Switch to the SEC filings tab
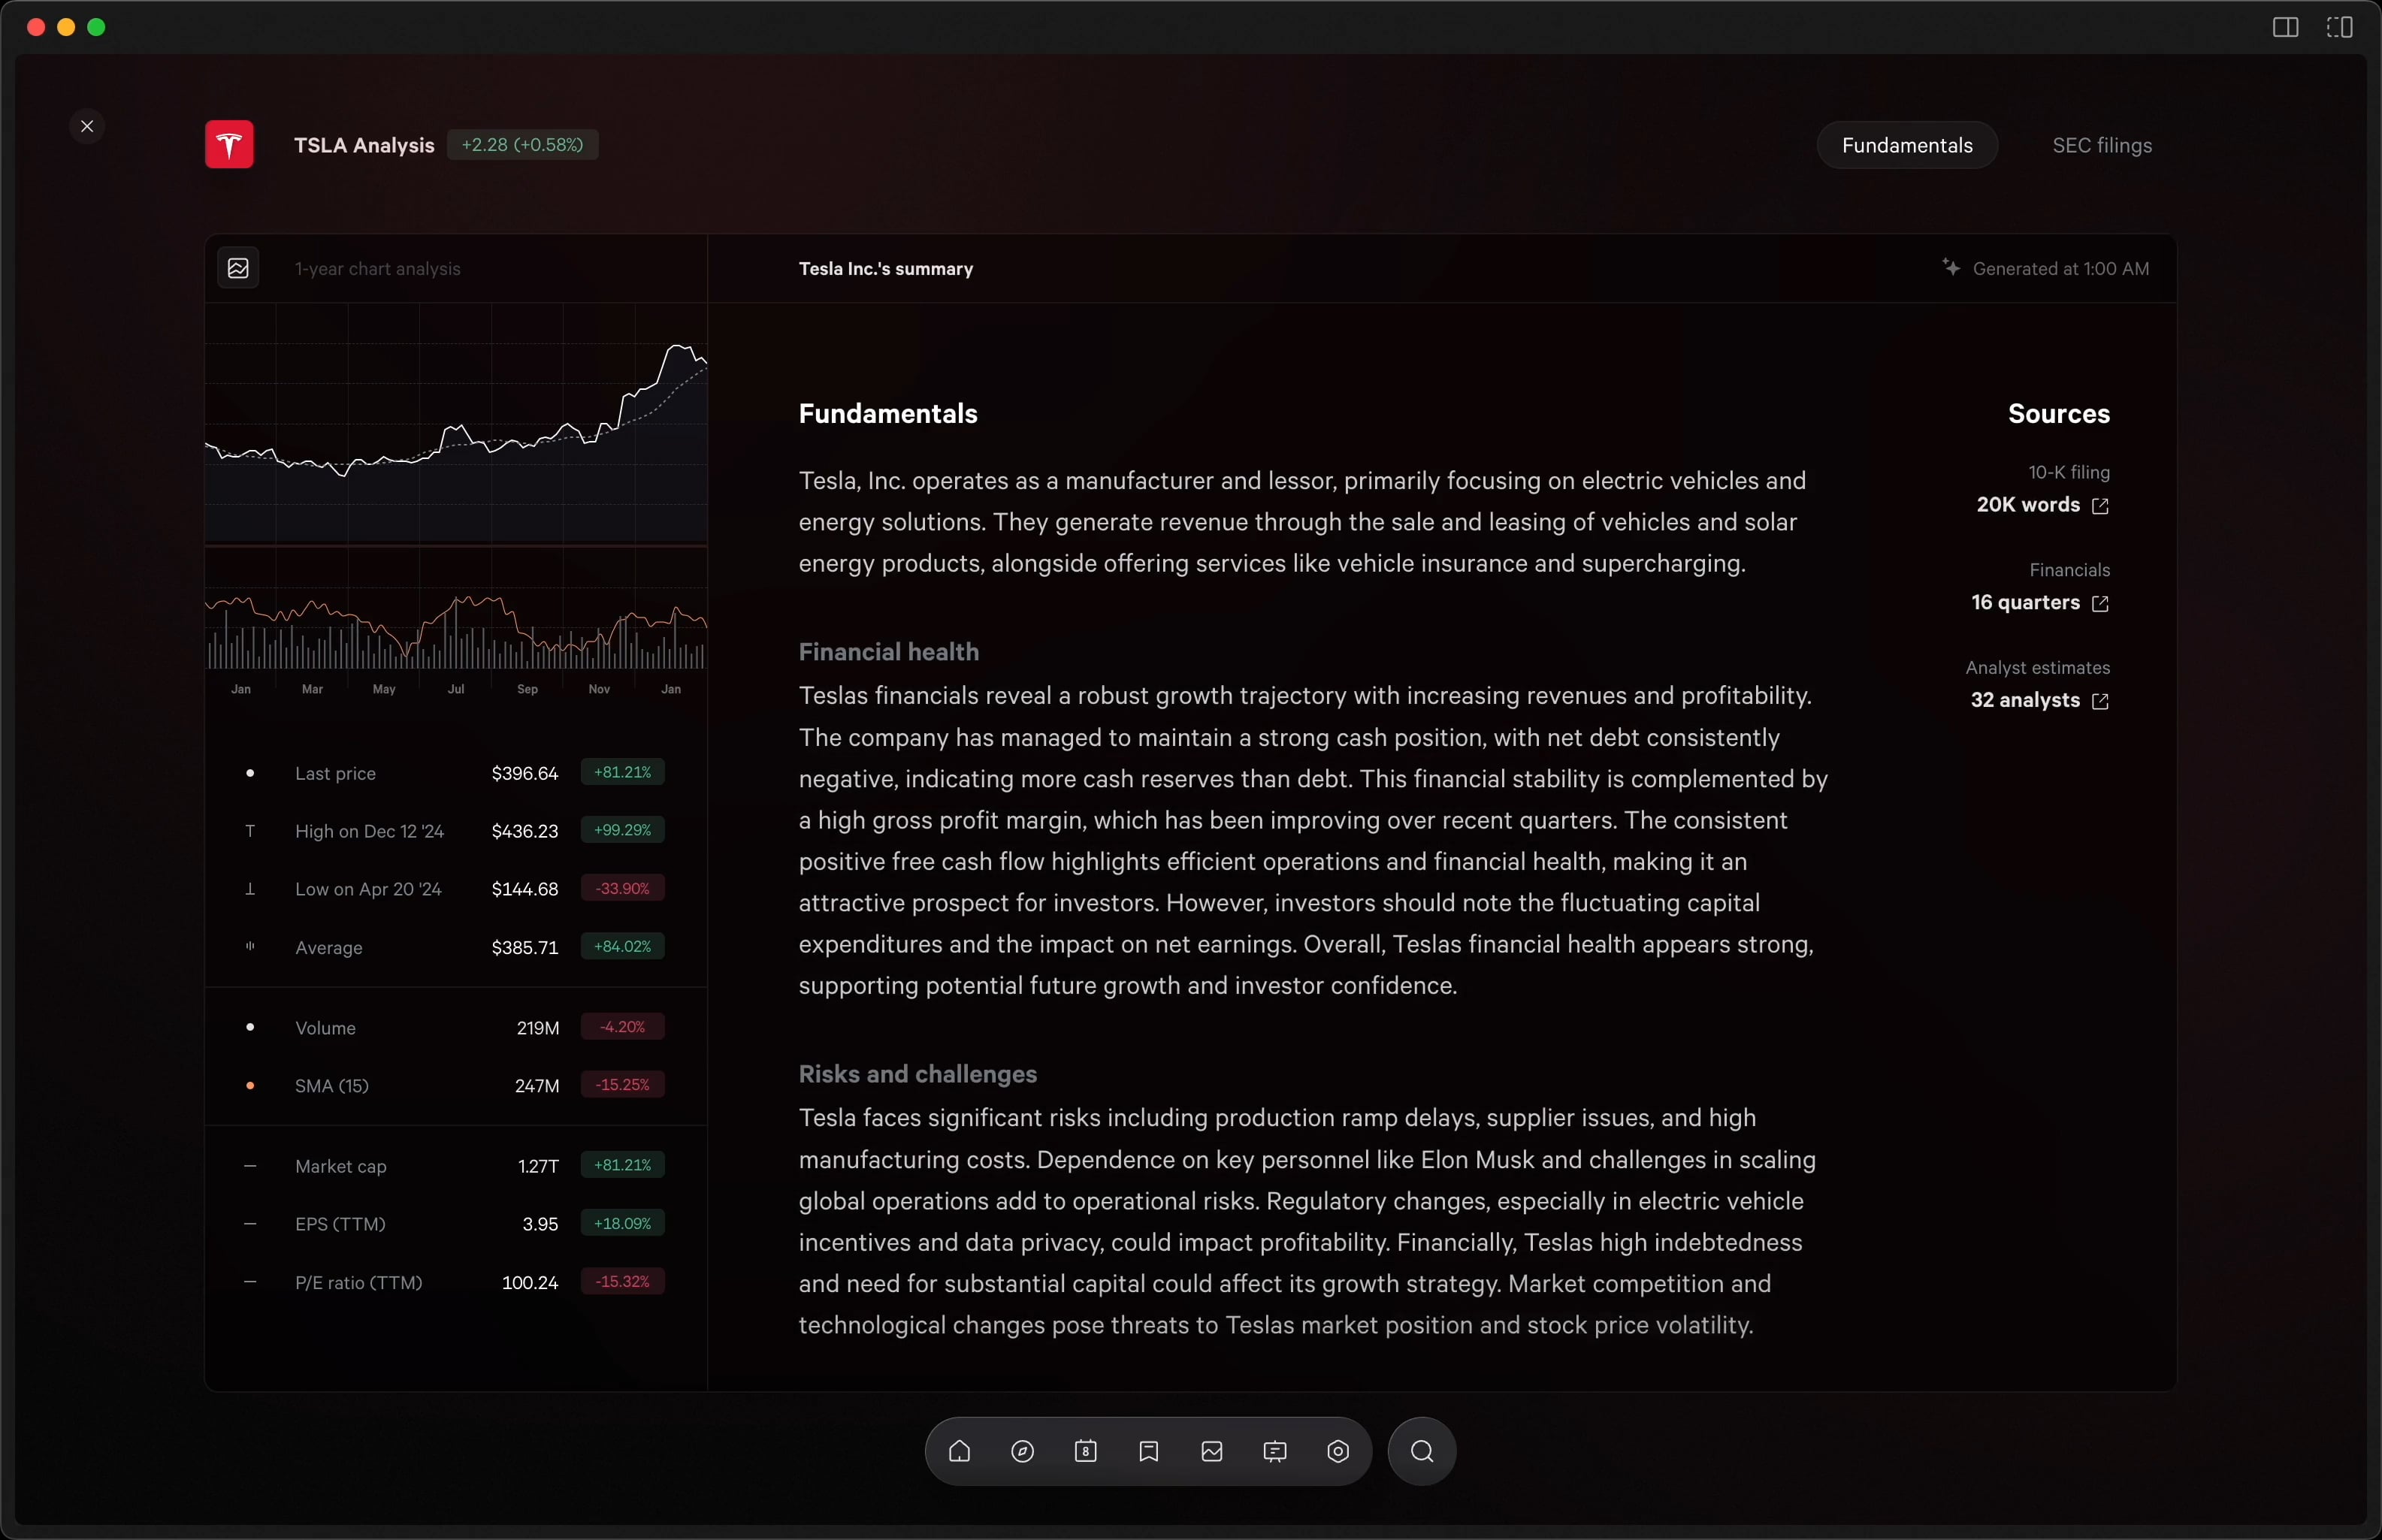The height and width of the screenshot is (1540, 2382). (2100, 145)
